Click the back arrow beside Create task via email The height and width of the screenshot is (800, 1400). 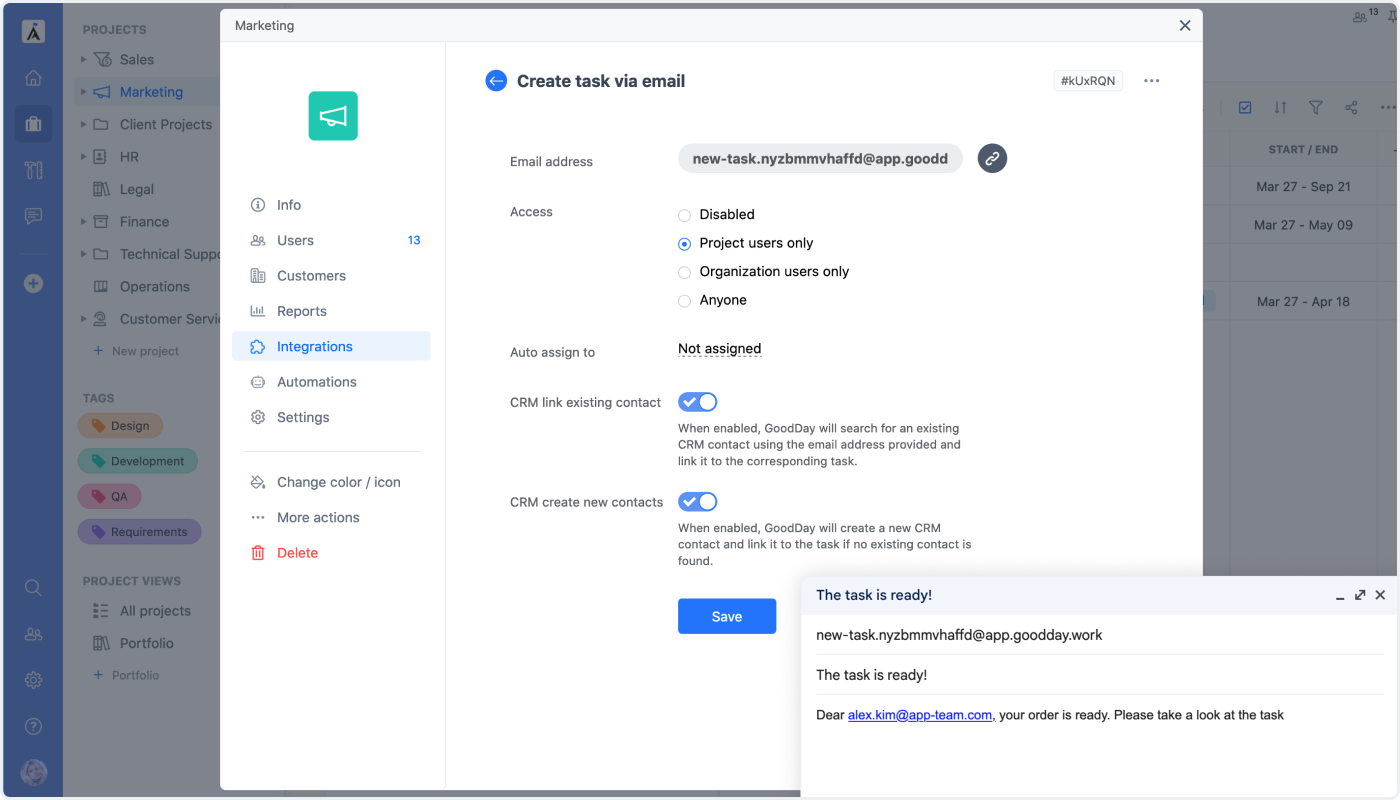[496, 81]
